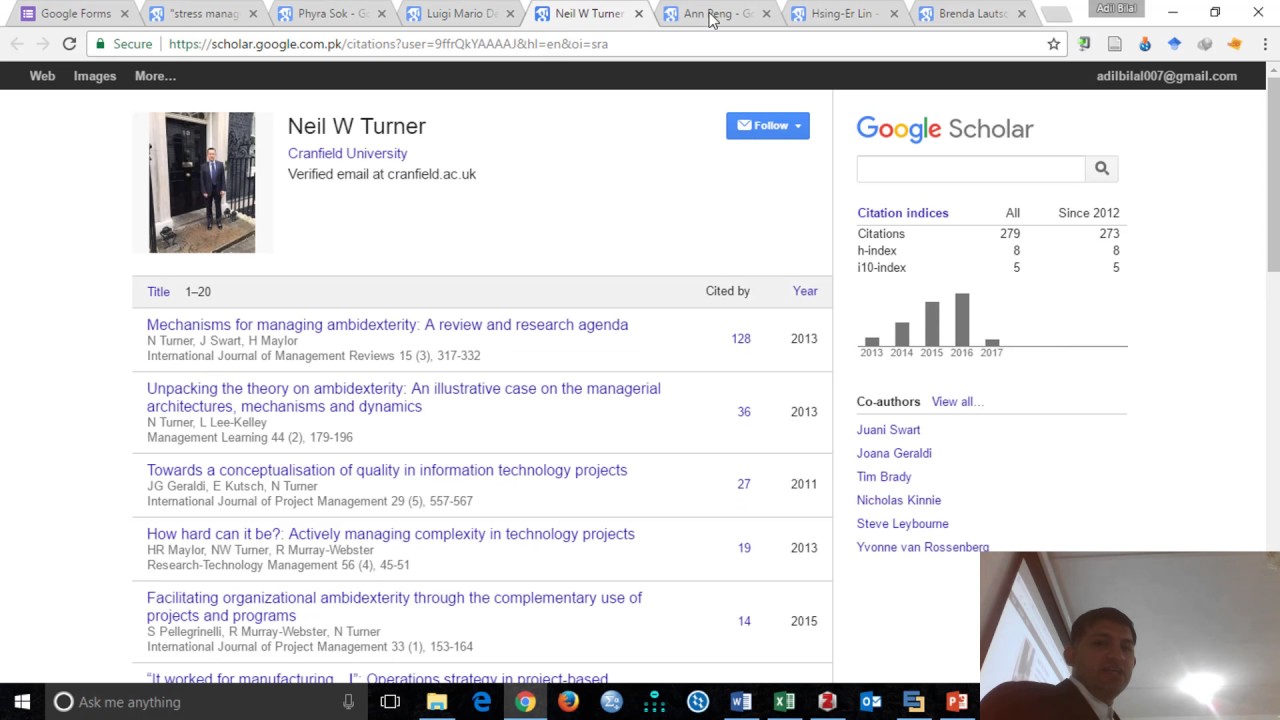Open "Unpacking the theory on ambidexterity" article
1280x720 pixels.
[403, 398]
